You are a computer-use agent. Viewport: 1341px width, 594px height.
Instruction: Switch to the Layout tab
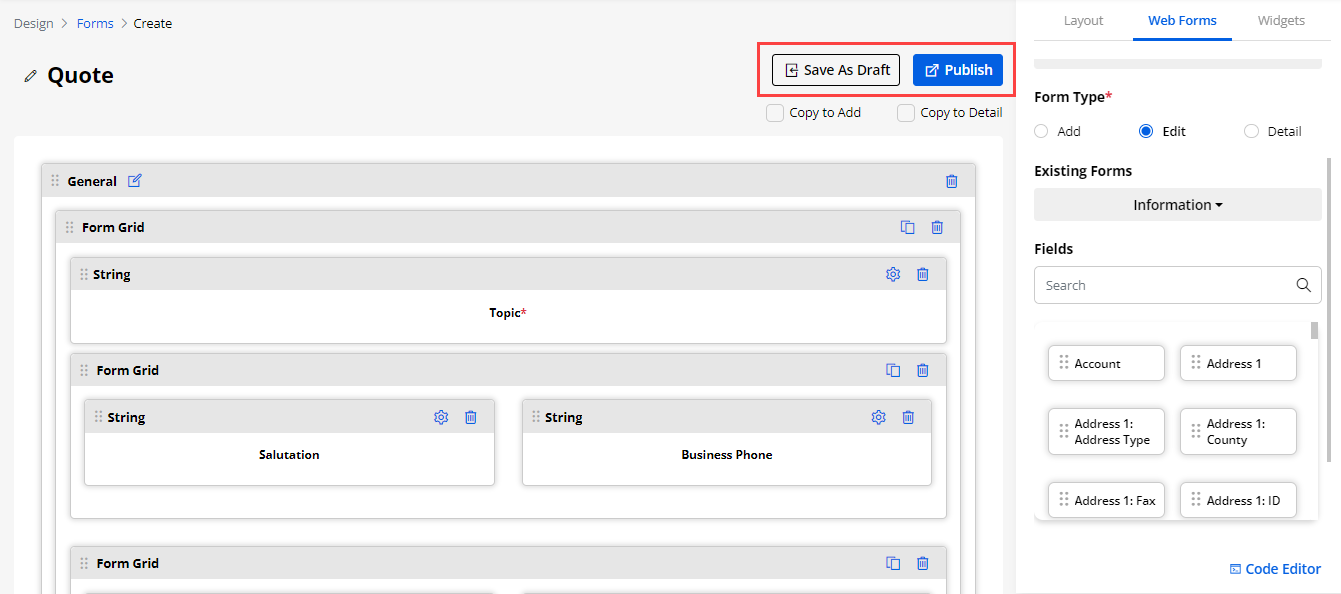pos(1083,20)
